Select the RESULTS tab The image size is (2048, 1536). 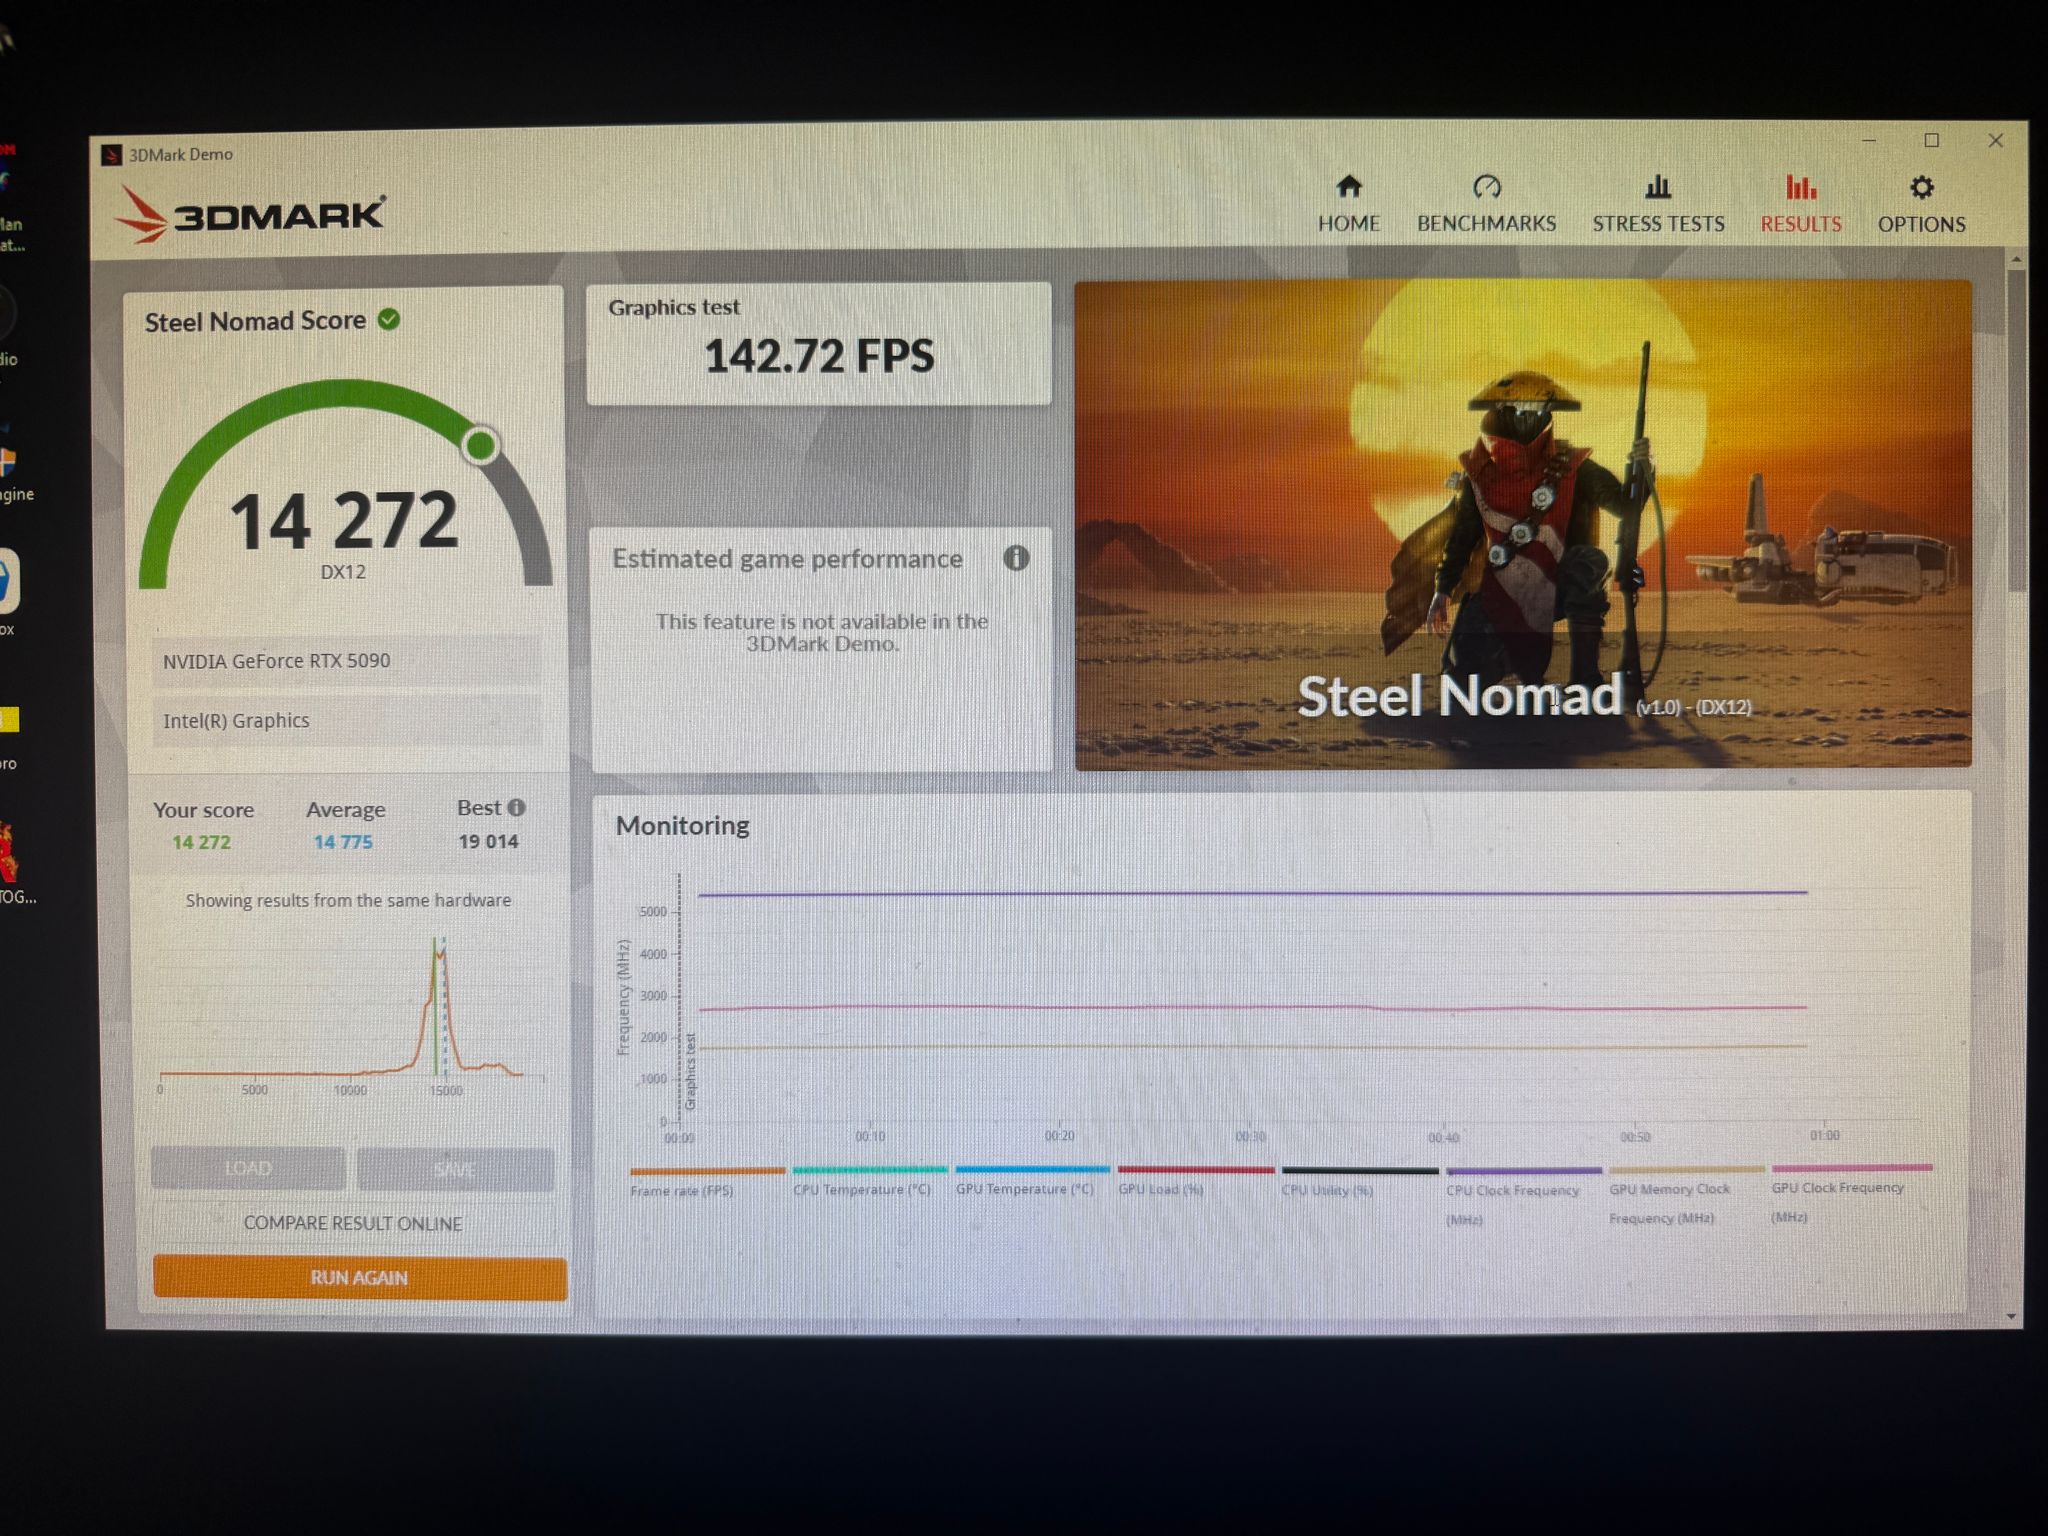coord(1801,204)
